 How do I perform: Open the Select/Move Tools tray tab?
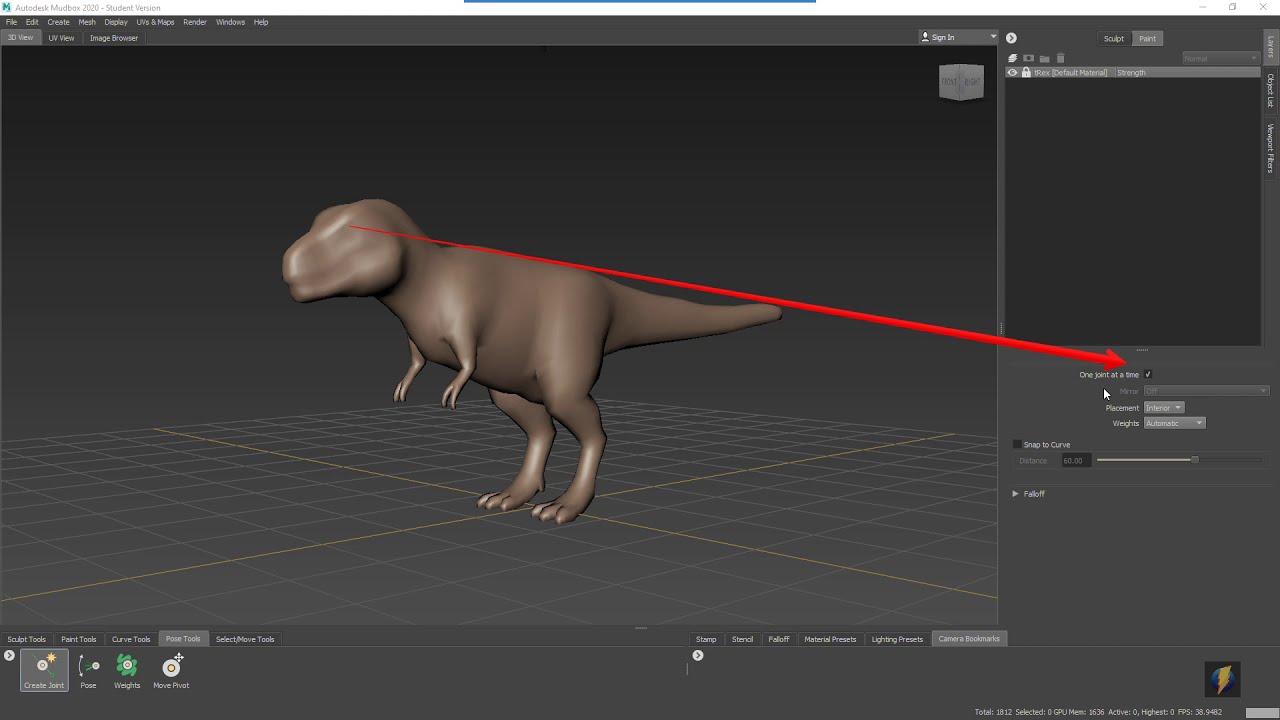245,639
